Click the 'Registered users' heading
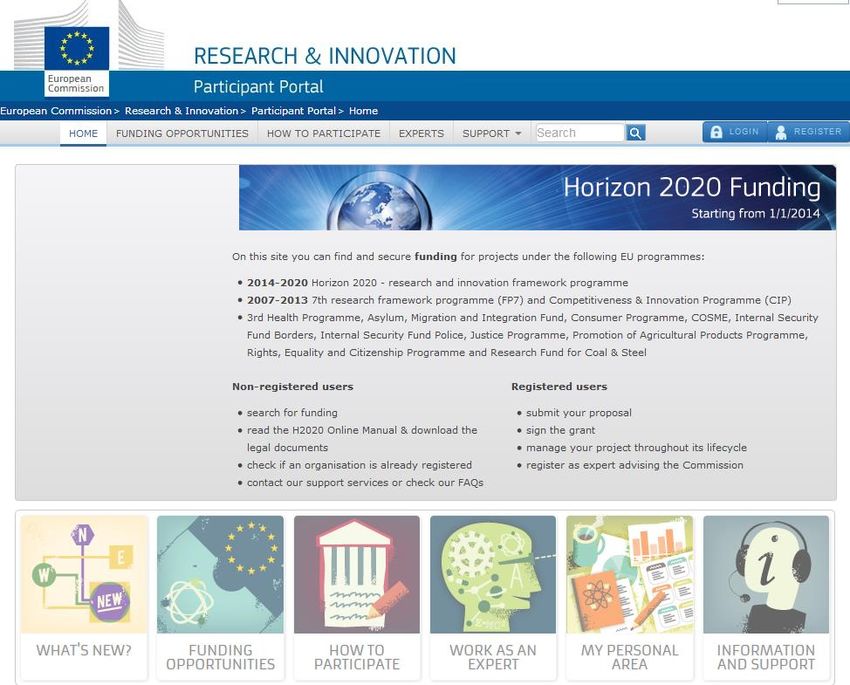Screen dimensions: 850x685 coord(559,387)
